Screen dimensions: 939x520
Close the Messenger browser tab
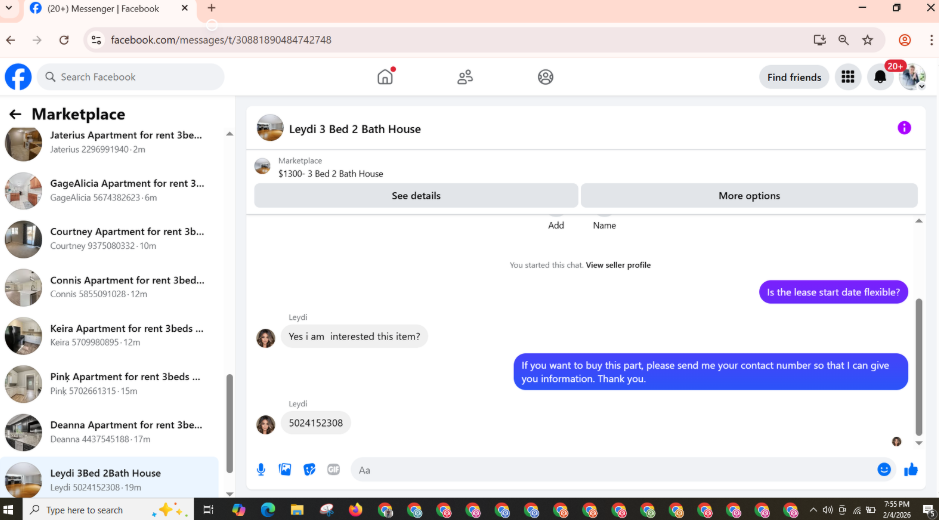185,8
